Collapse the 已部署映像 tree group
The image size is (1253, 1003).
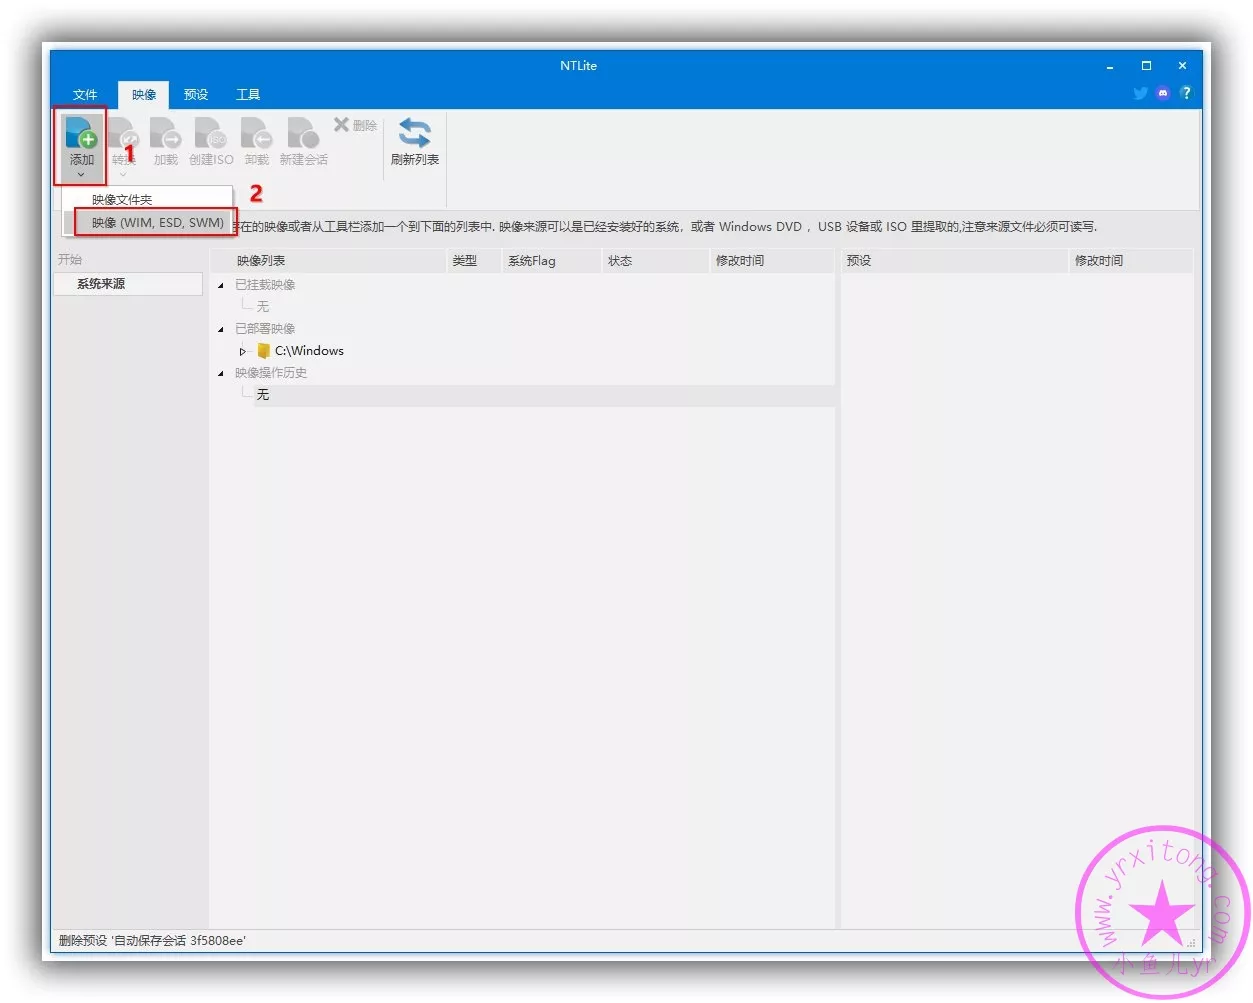221,329
